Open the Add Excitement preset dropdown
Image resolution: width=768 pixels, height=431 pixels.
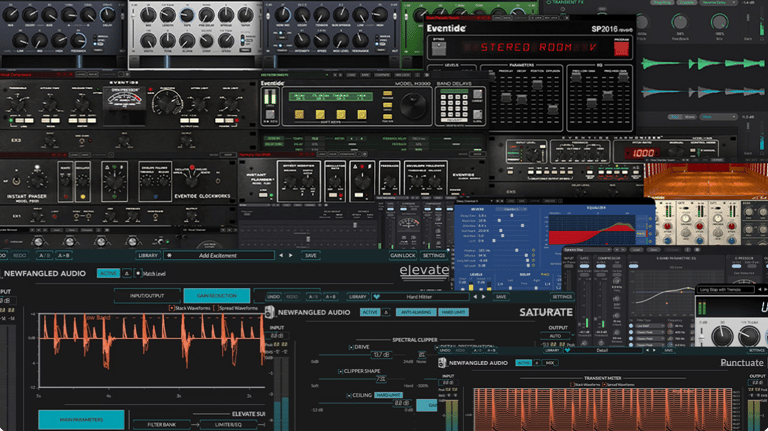tap(219, 255)
